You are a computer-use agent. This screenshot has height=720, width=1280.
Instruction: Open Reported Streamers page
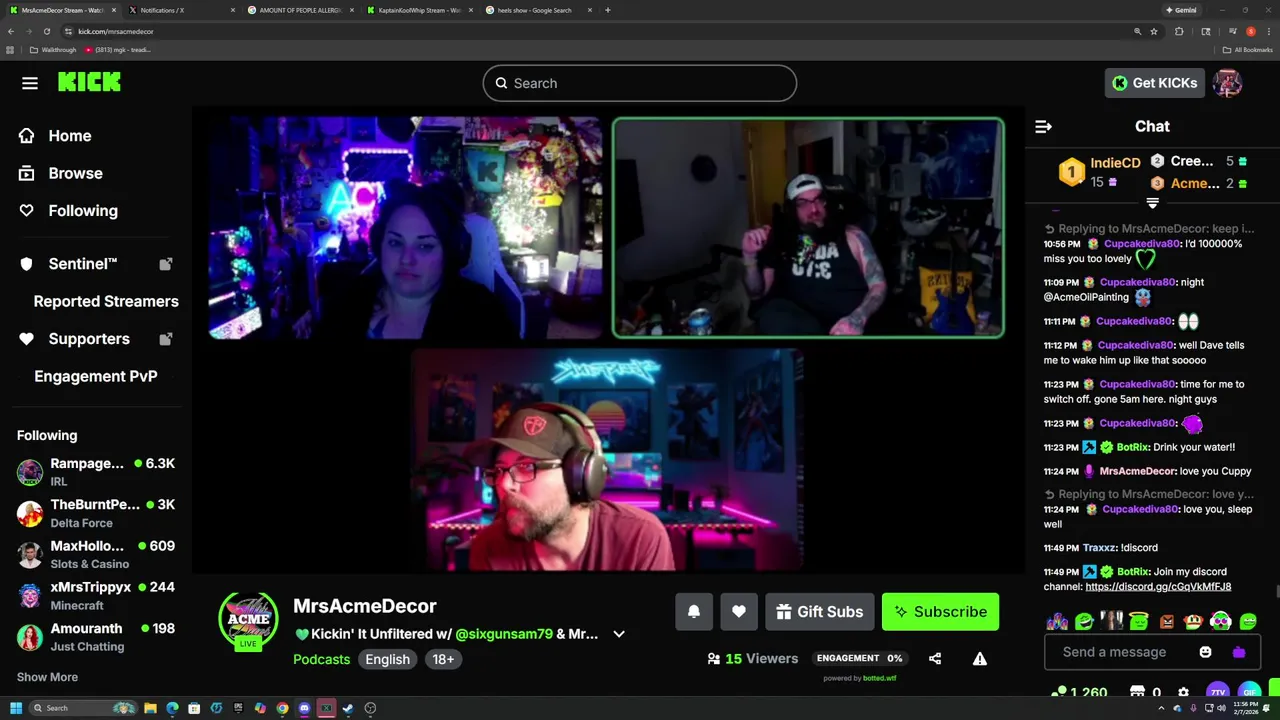[106, 301]
